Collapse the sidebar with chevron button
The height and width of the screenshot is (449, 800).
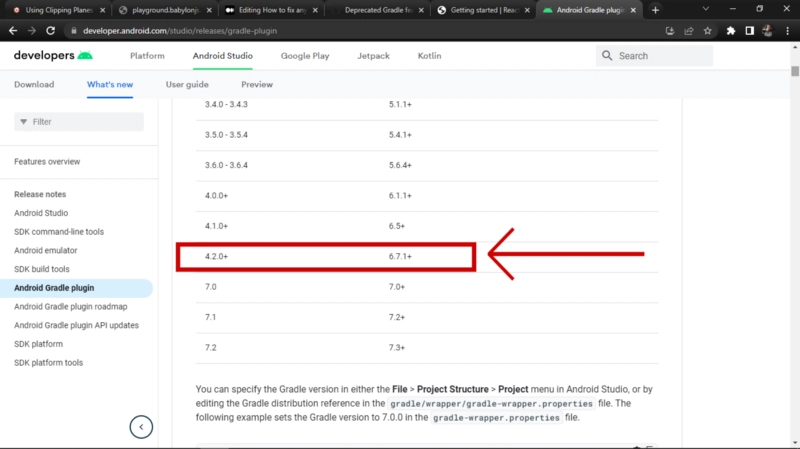pos(141,427)
